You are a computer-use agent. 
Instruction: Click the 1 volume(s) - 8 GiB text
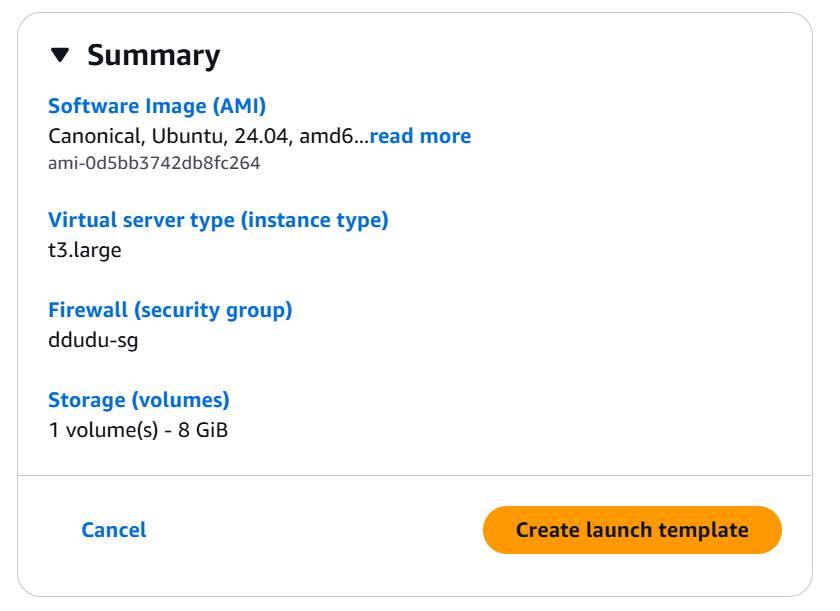tap(139, 430)
